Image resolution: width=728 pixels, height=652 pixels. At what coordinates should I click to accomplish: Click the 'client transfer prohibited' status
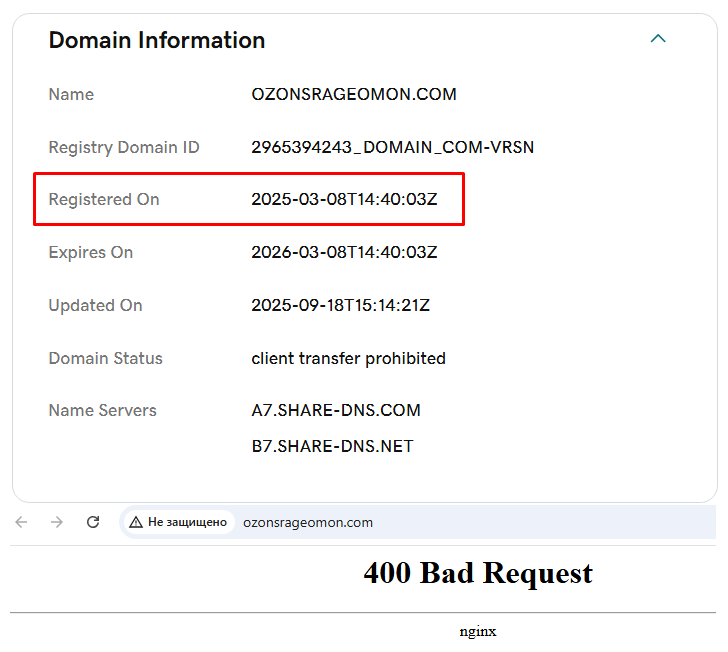[348, 358]
